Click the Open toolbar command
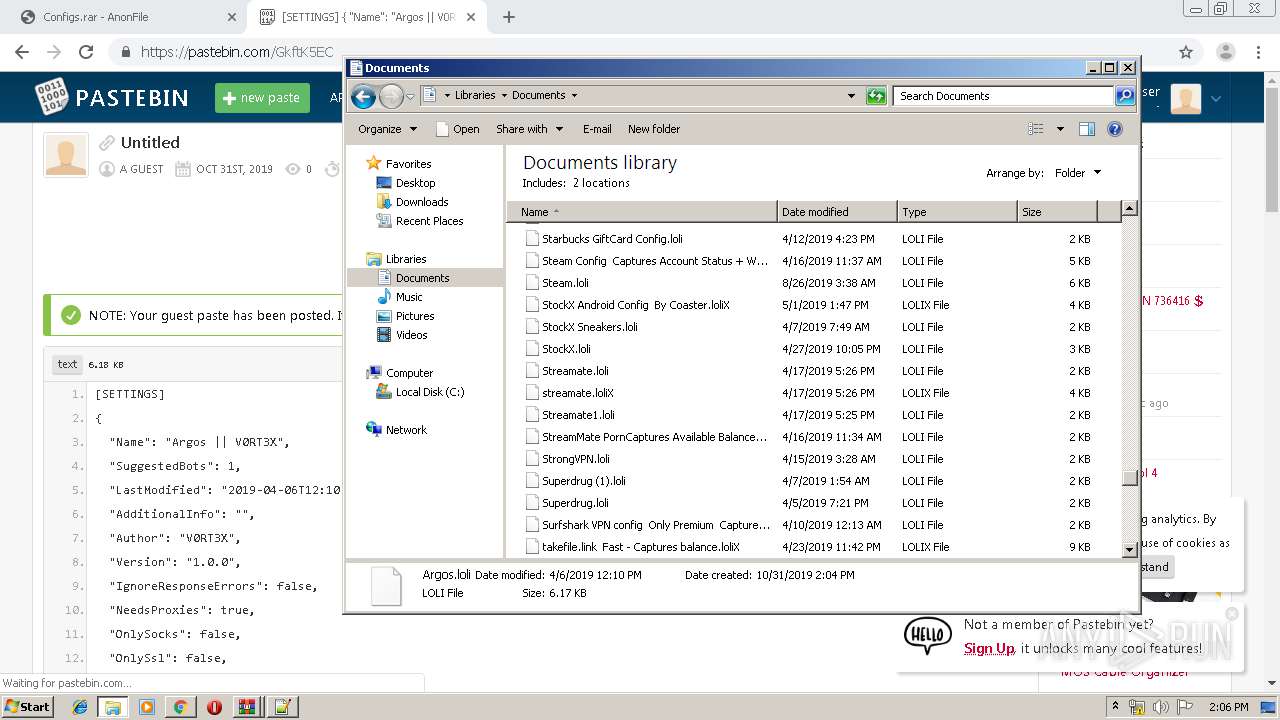Screen dimensions: 1280x720 [458, 129]
